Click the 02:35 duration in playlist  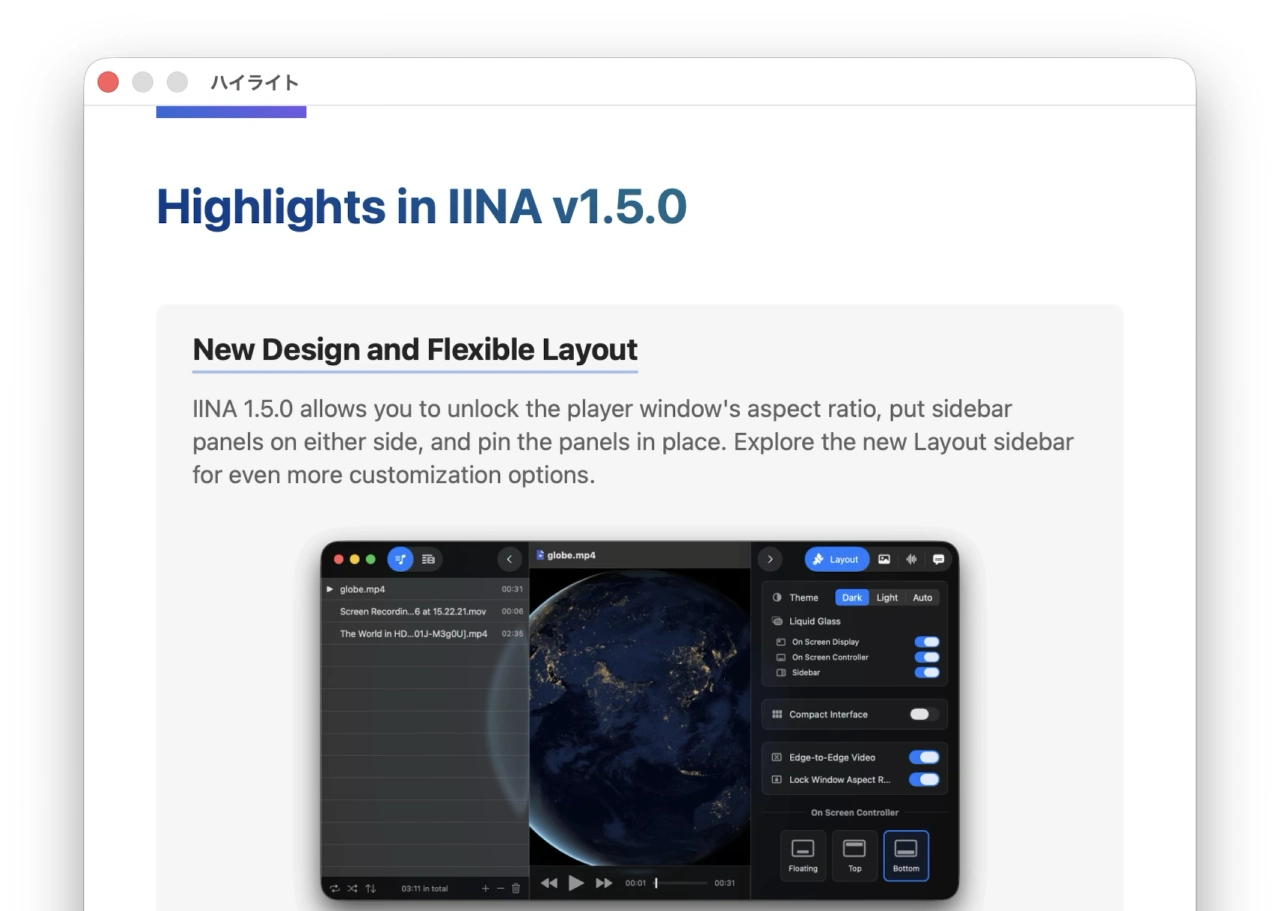click(x=512, y=633)
